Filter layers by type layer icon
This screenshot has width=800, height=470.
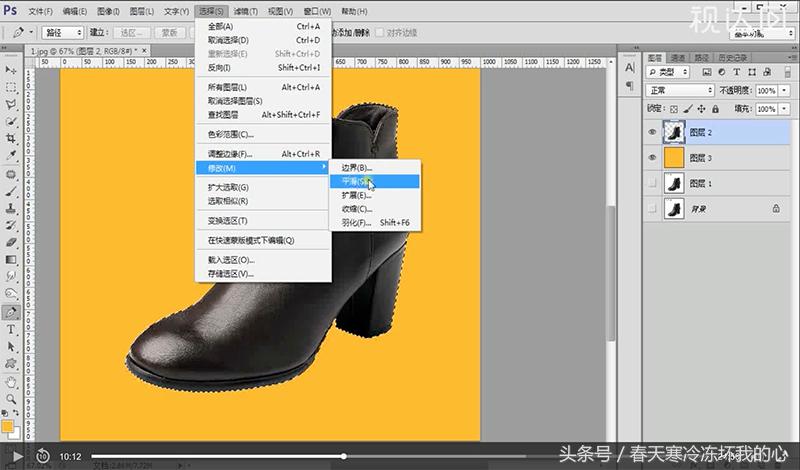tap(736, 72)
